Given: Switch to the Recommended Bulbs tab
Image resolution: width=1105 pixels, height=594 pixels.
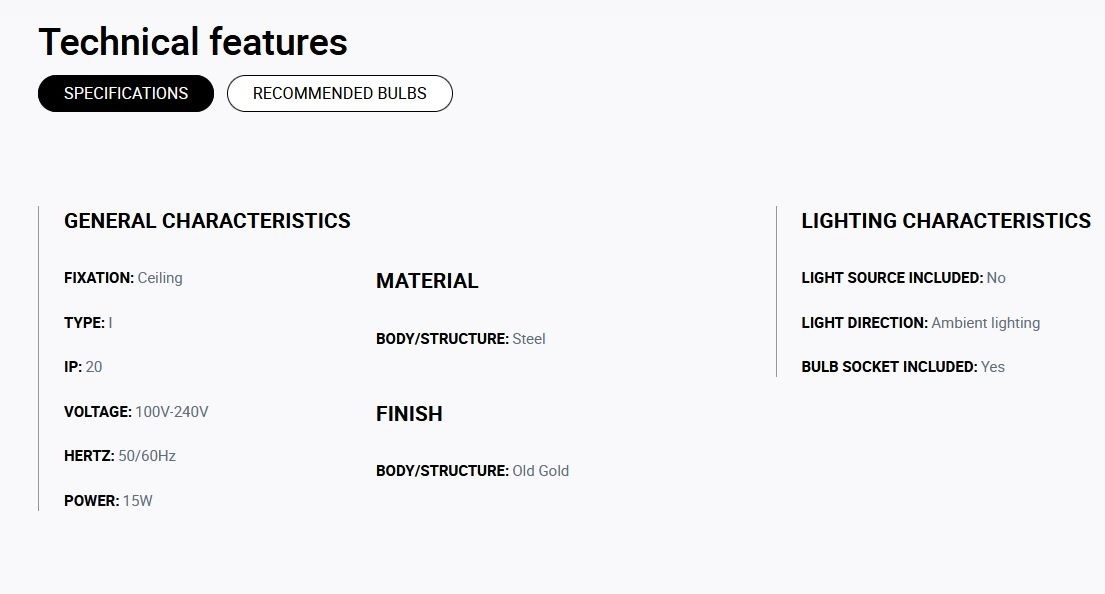Looking at the screenshot, I should pos(340,94).
